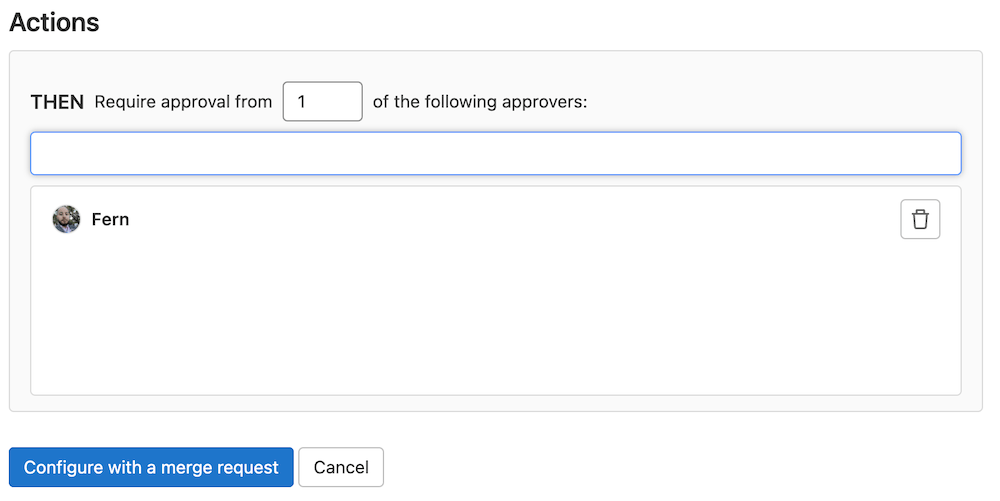Cancel the policy configuration
1000x501 pixels.
pyautogui.click(x=341, y=467)
